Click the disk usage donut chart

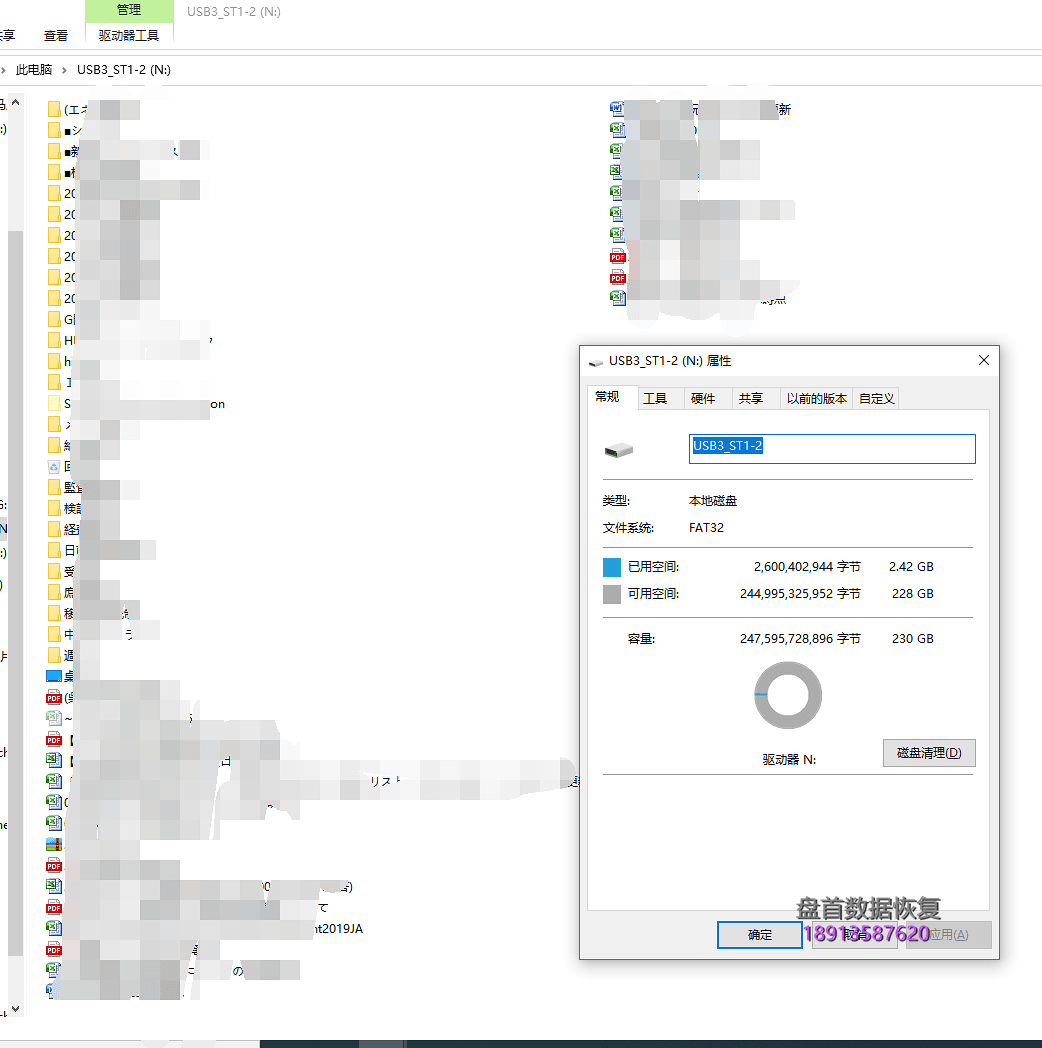click(x=788, y=695)
